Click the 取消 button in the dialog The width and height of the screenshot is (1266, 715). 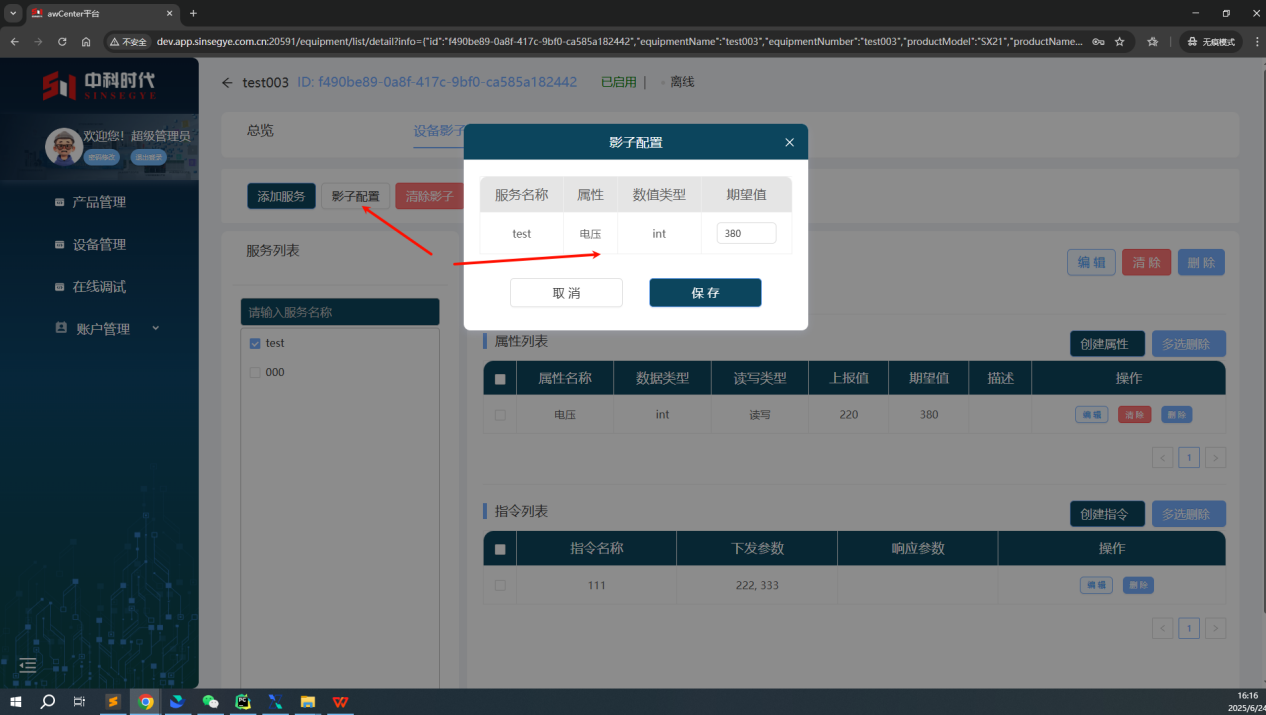pyautogui.click(x=566, y=293)
